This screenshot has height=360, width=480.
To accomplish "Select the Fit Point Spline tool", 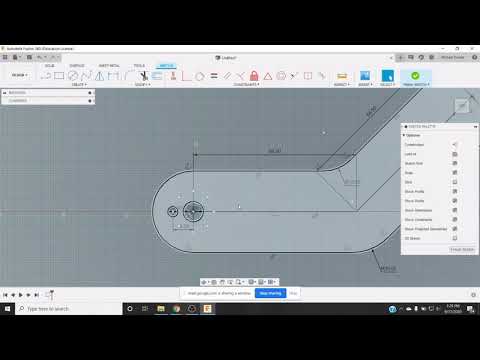I will coord(86,76).
